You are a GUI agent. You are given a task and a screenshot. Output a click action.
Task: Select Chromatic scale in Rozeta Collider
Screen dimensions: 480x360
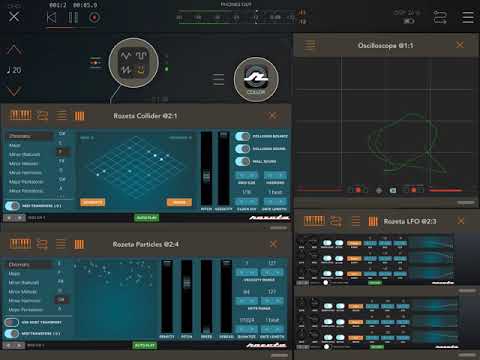tap(30, 136)
